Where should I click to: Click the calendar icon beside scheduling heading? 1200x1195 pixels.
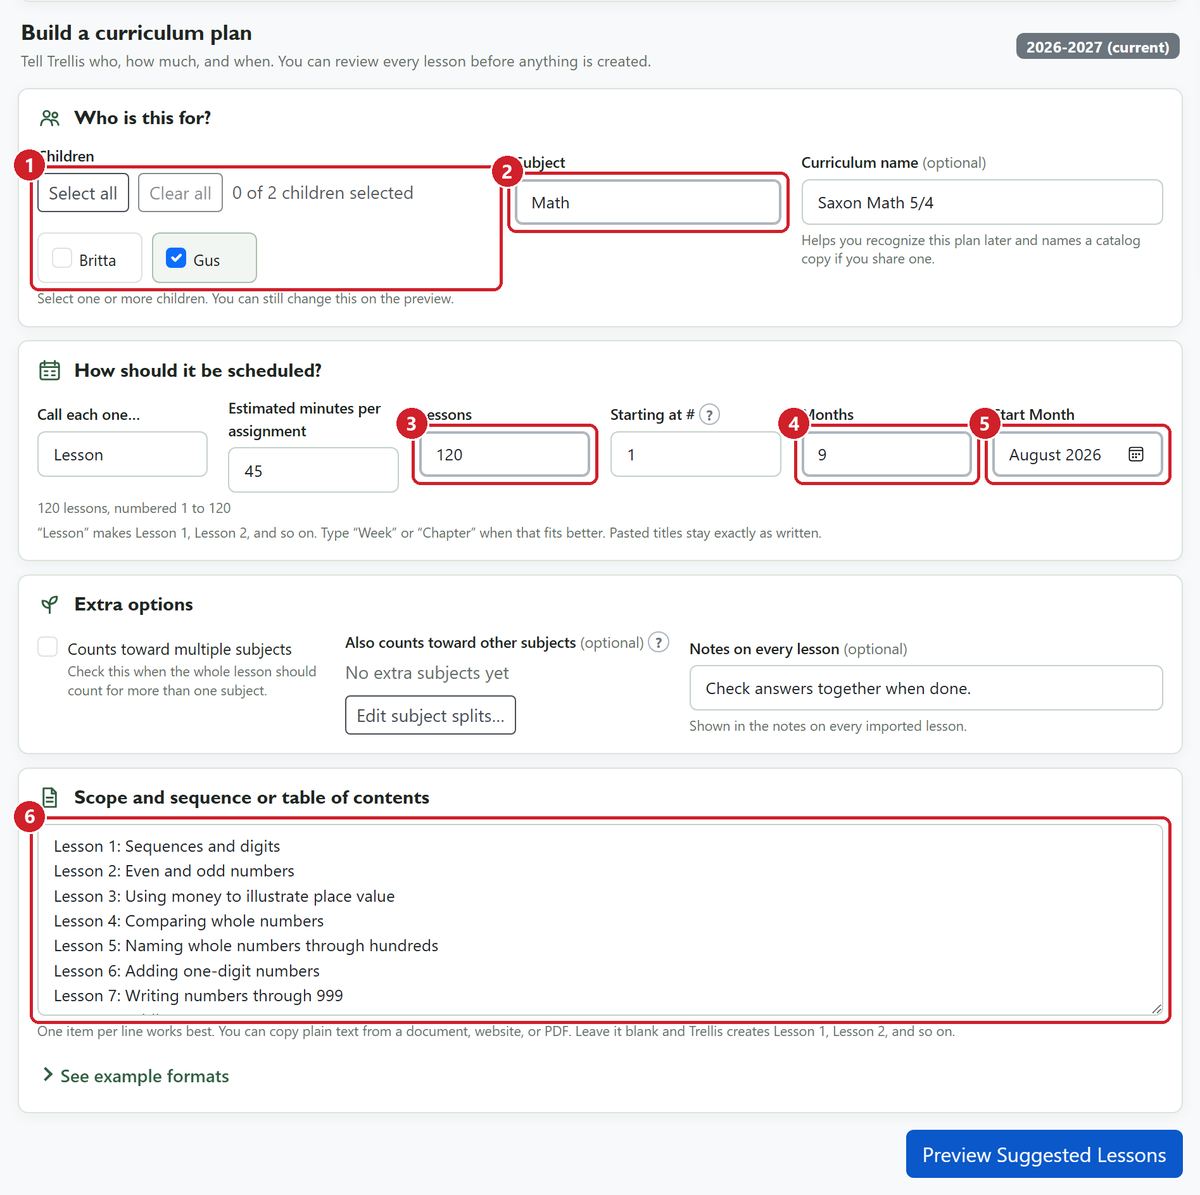click(x=50, y=371)
